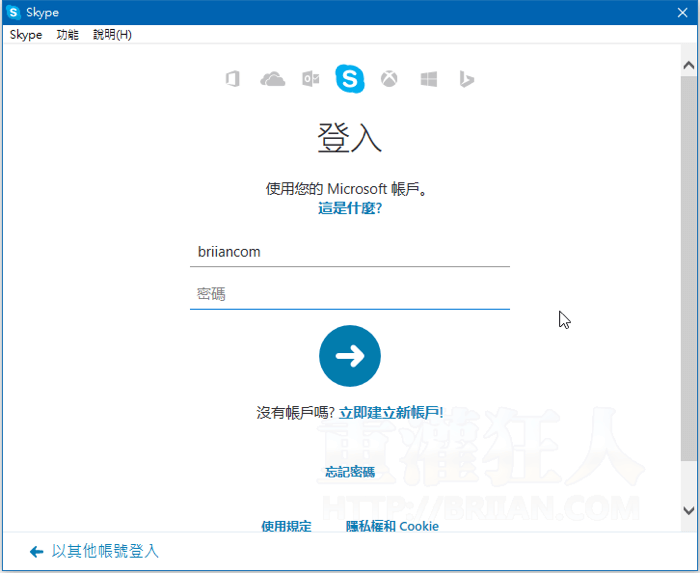Close the Skype window
This screenshot has width=700, height=573.
pos(682,12)
